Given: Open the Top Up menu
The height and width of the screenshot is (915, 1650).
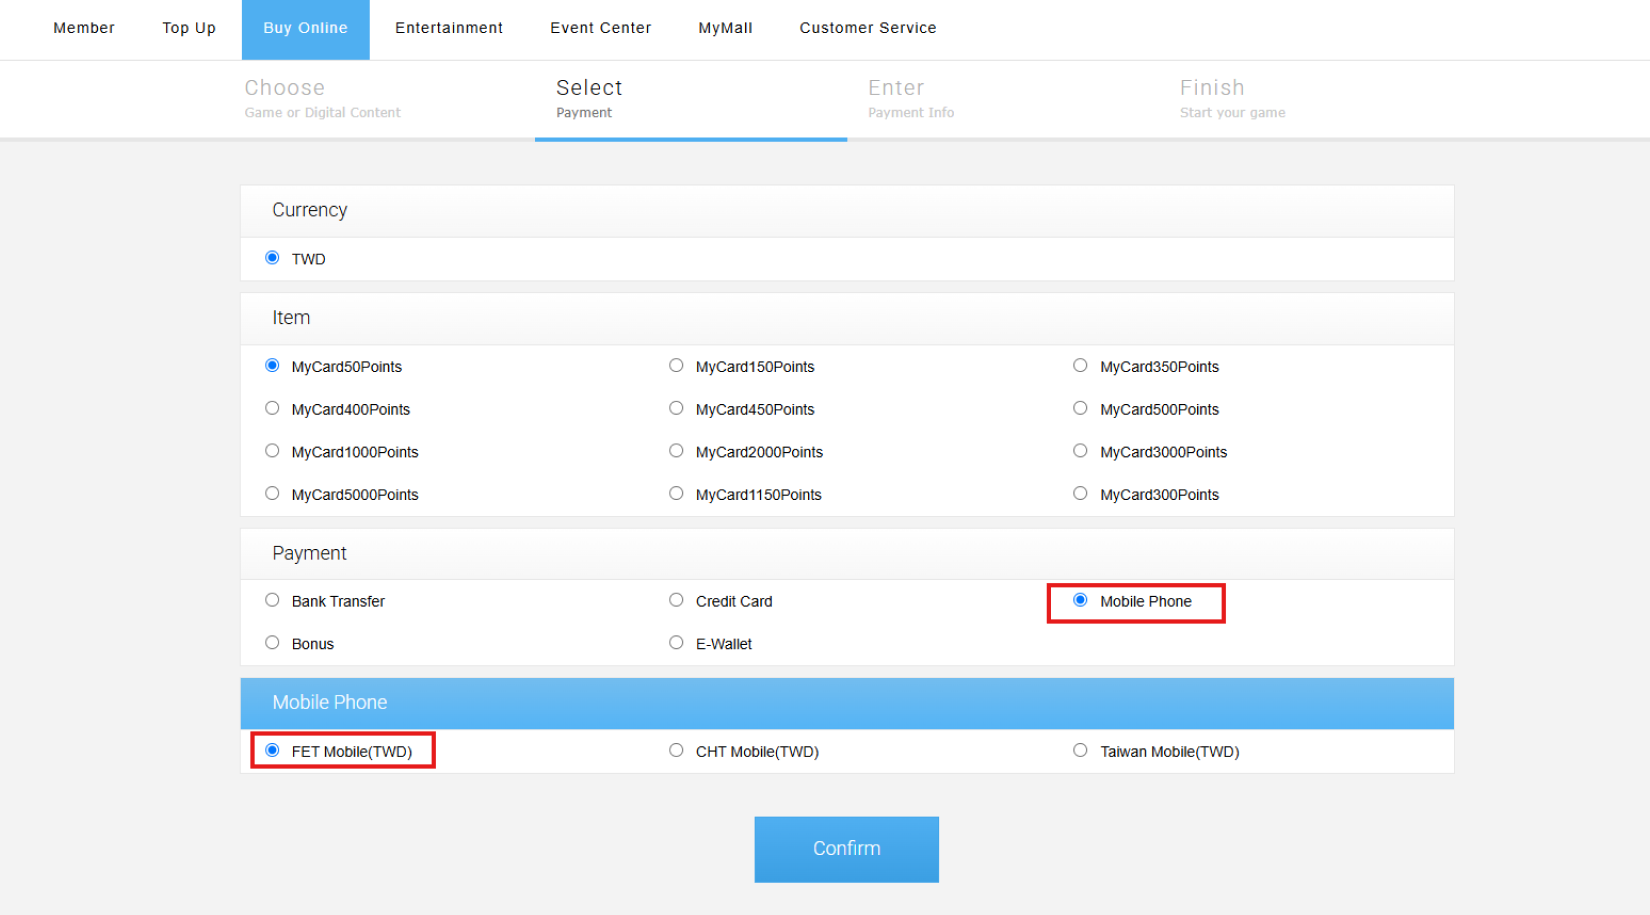Looking at the screenshot, I should [189, 28].
